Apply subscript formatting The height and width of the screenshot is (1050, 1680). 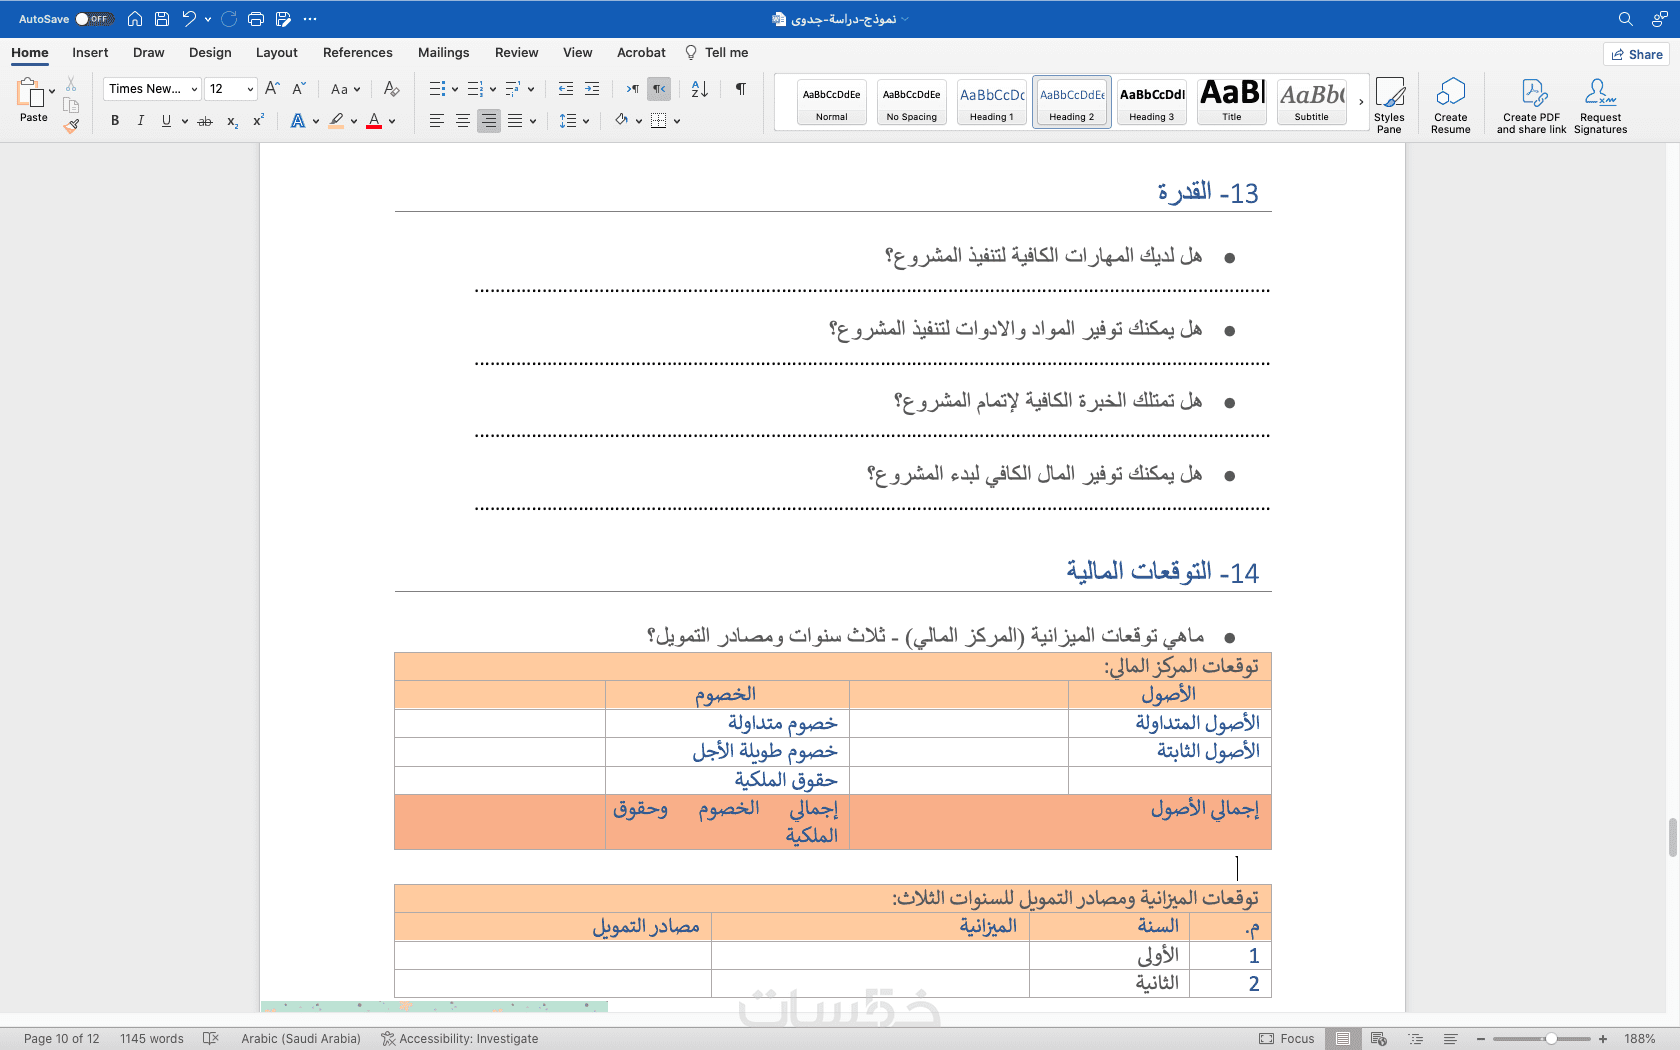click(x=232, y=121)
